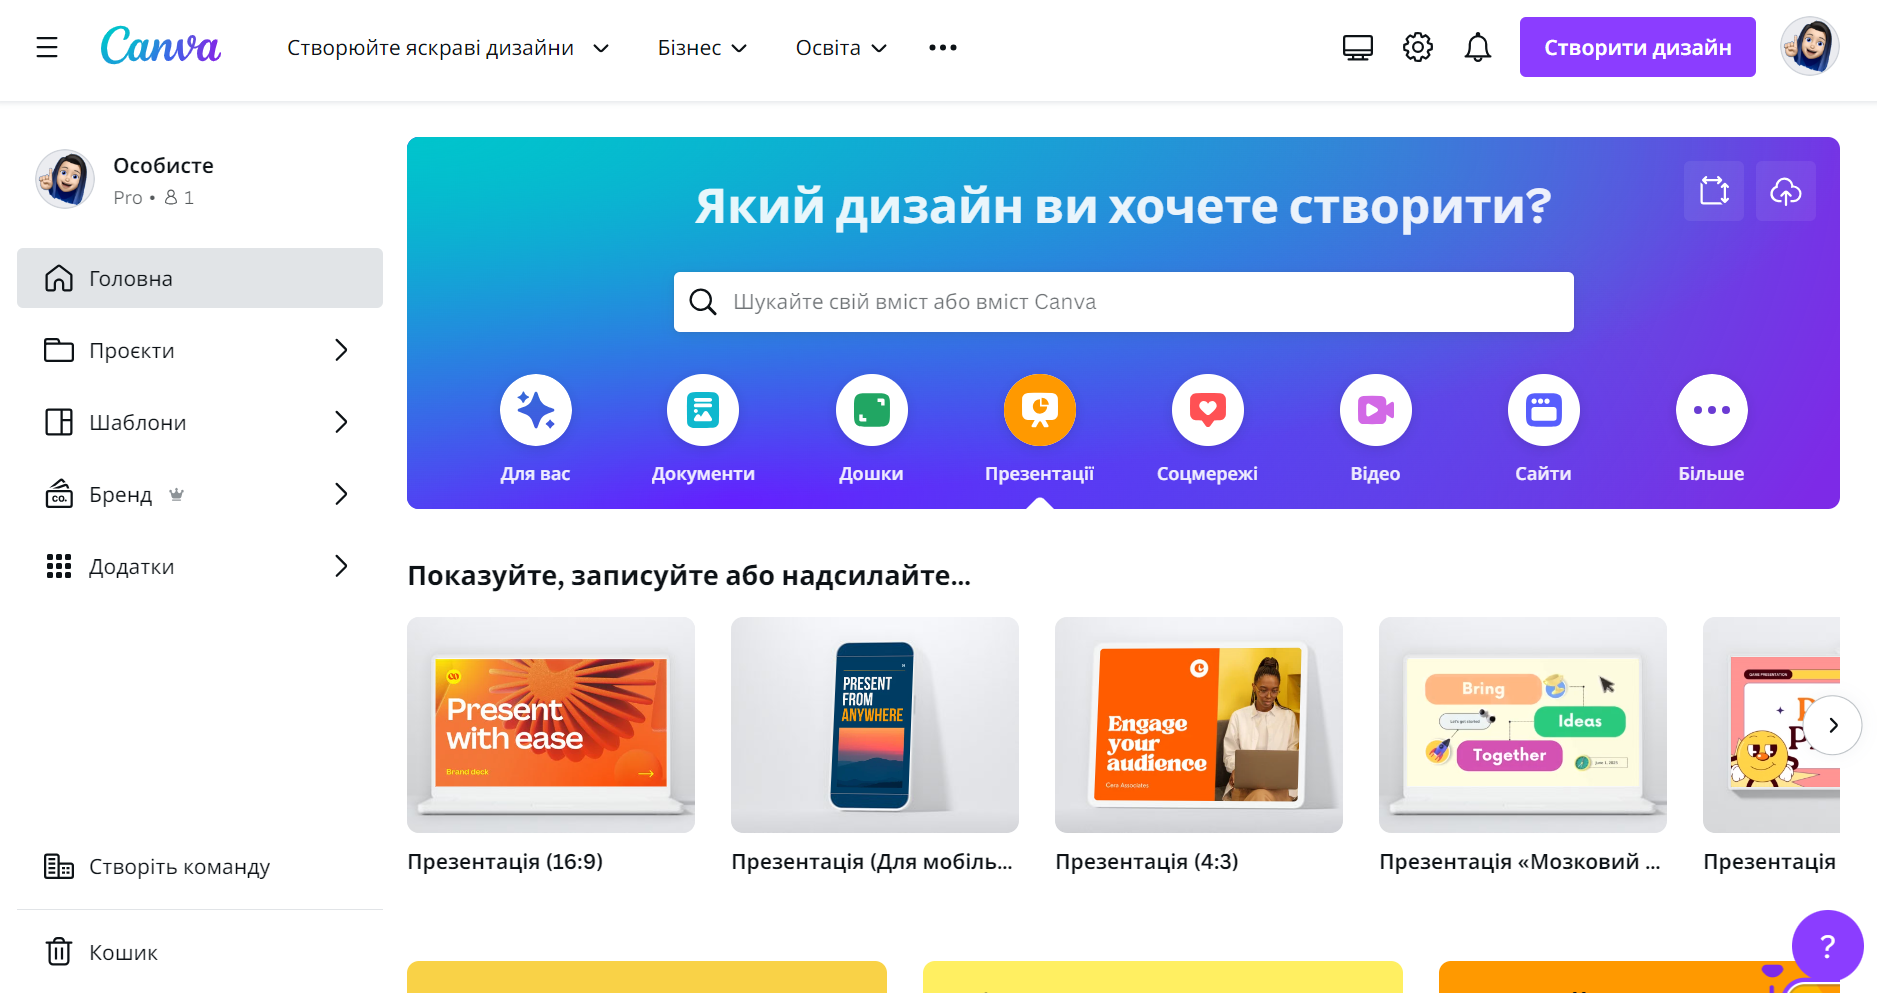This screenshot has width=1877, height=993.
Task: Click the Canva logo
Action: coord(160,46)
